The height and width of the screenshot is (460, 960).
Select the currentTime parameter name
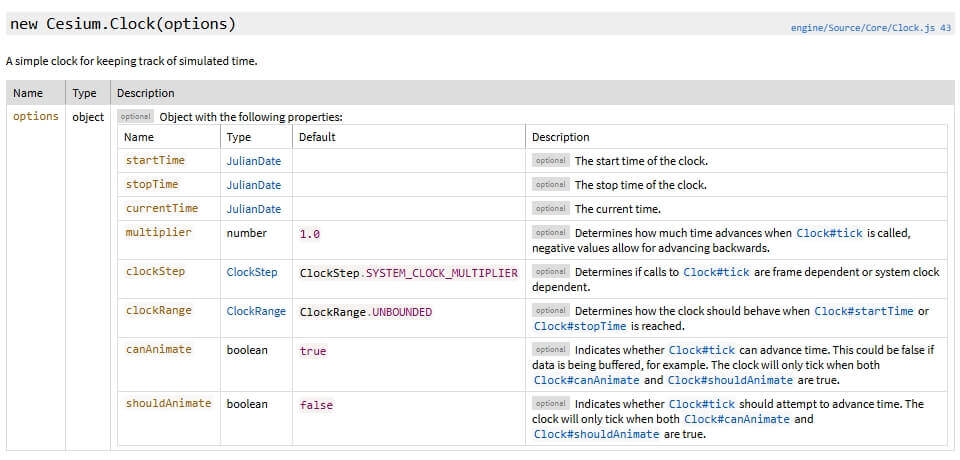[162, 208]
